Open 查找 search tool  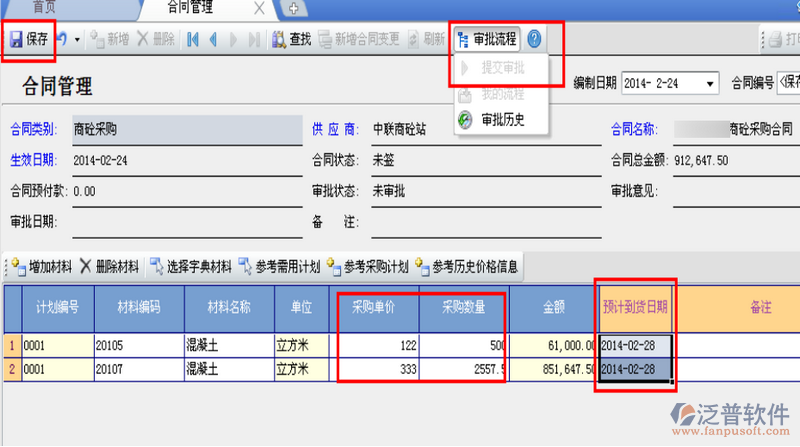click(291, 40)
